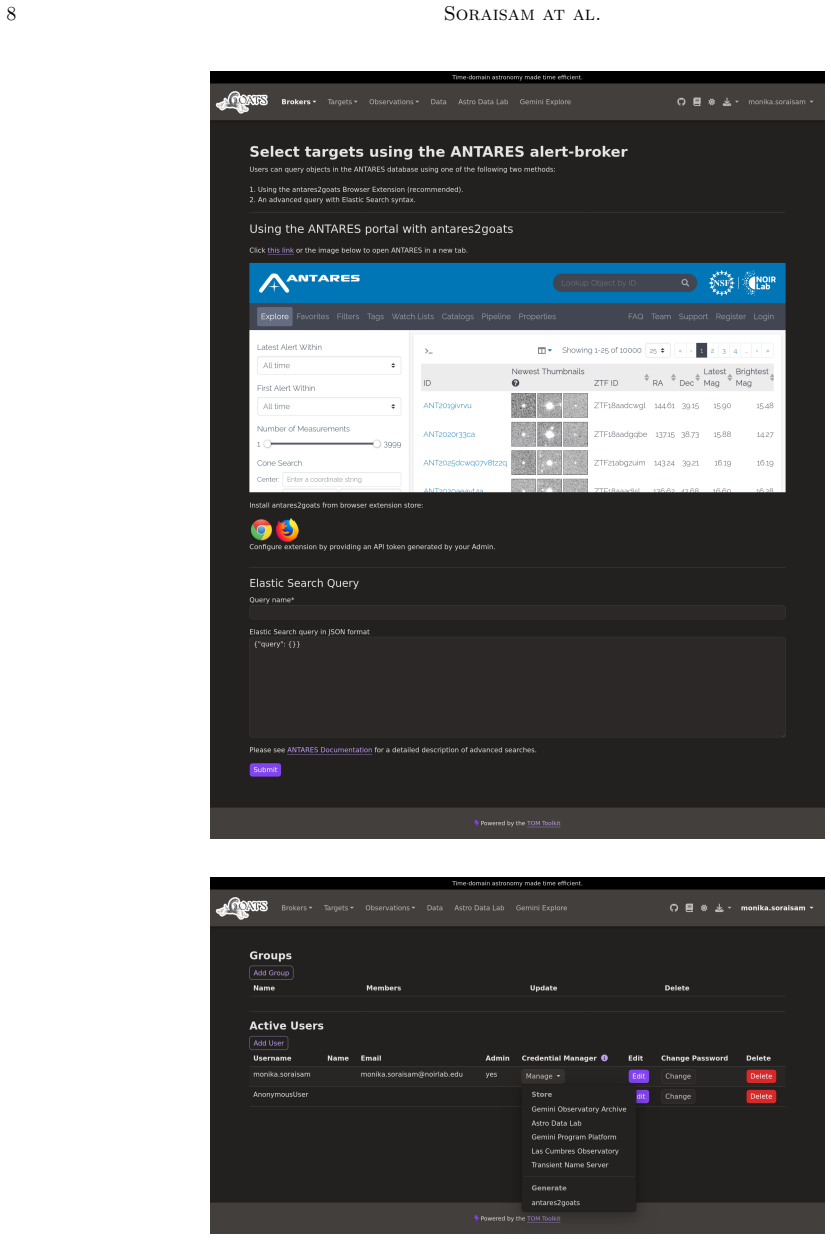Expand the Brokers menu on the ANTARES broker page
The image size is (831, 1240).
coord(299,102)
